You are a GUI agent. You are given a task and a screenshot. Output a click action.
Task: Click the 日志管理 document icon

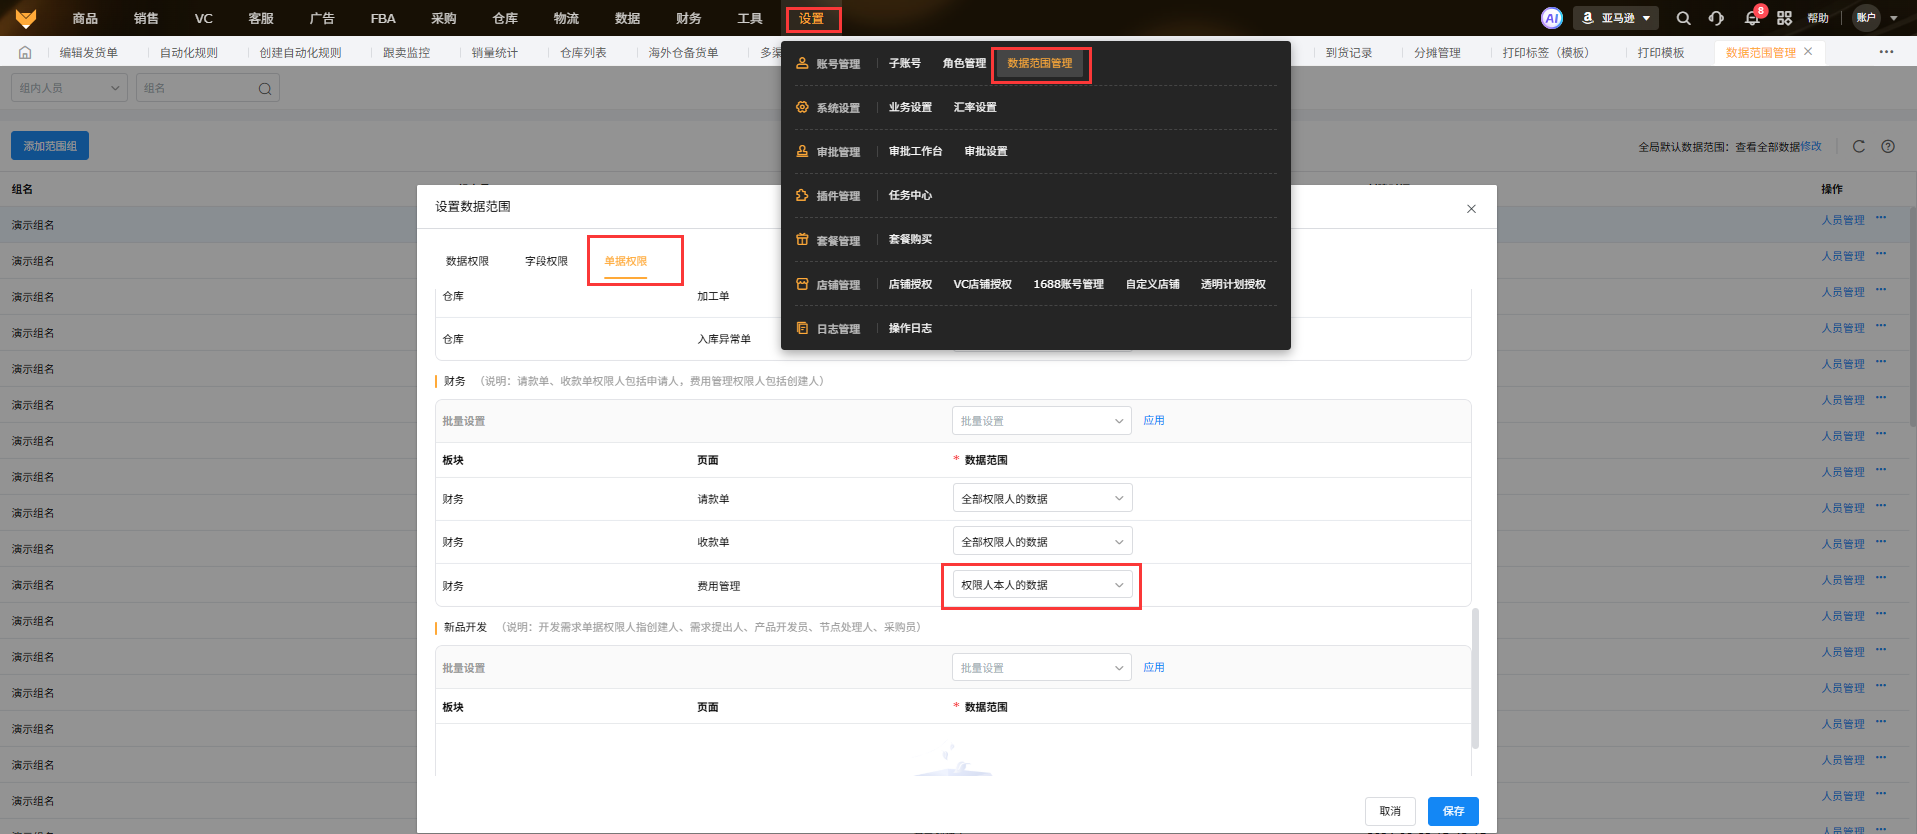[x=802, y=328]
